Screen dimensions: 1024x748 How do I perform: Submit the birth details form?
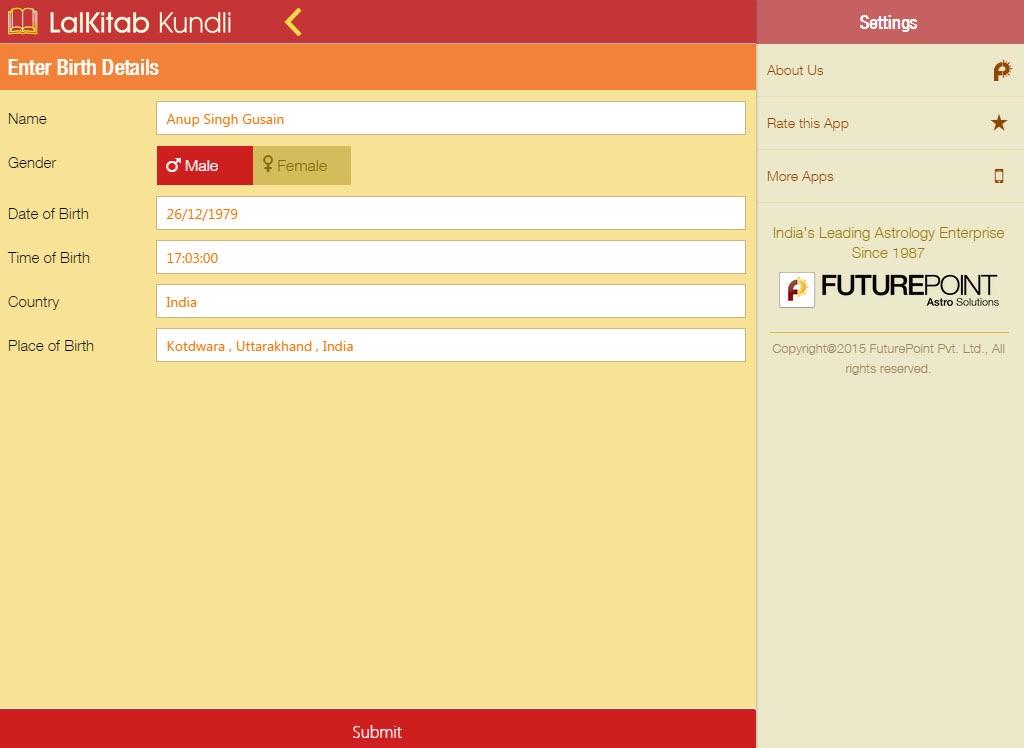(x=377, y=731)
